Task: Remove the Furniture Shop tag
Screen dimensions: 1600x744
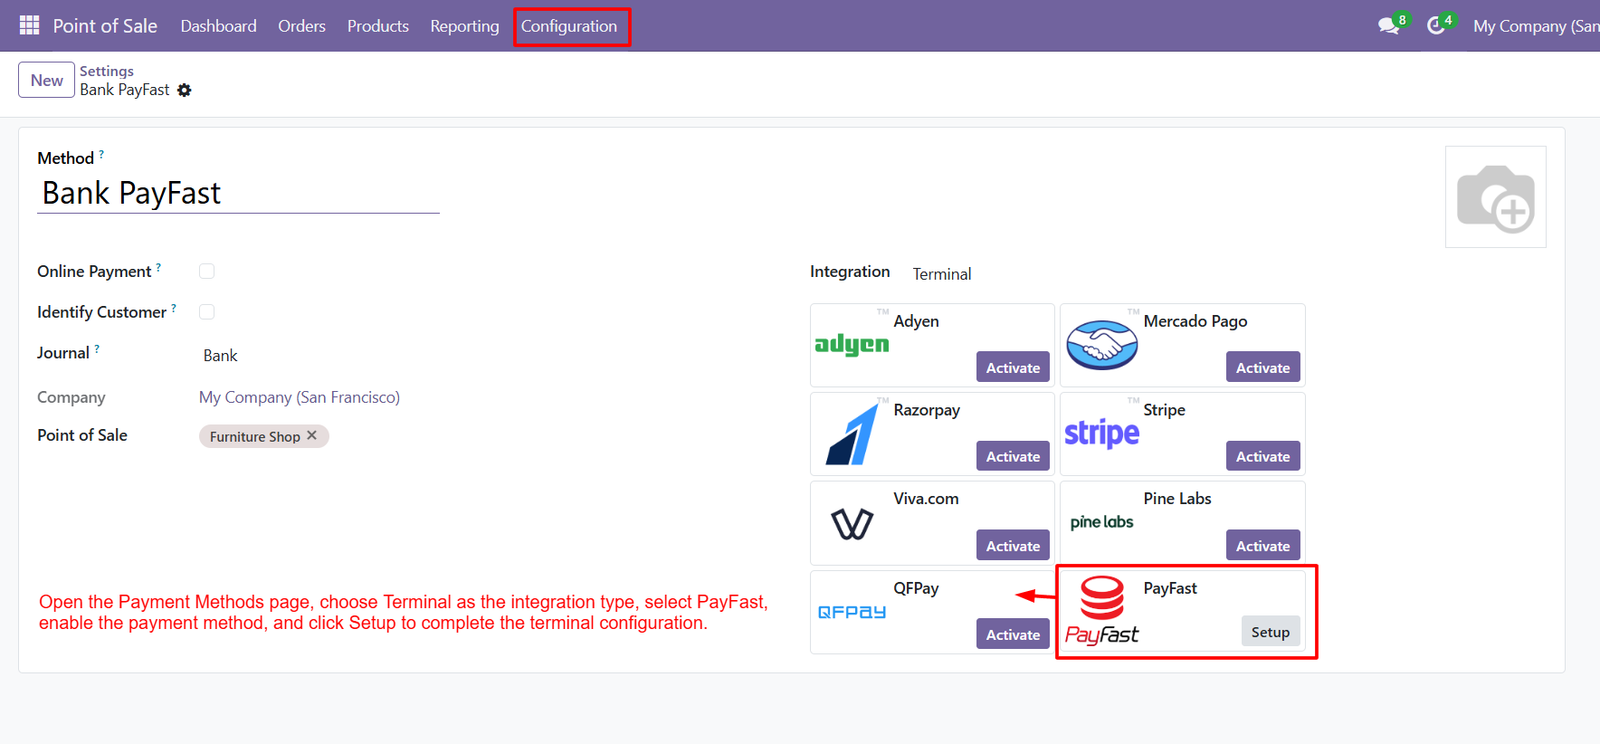Action: coord(312,436)
